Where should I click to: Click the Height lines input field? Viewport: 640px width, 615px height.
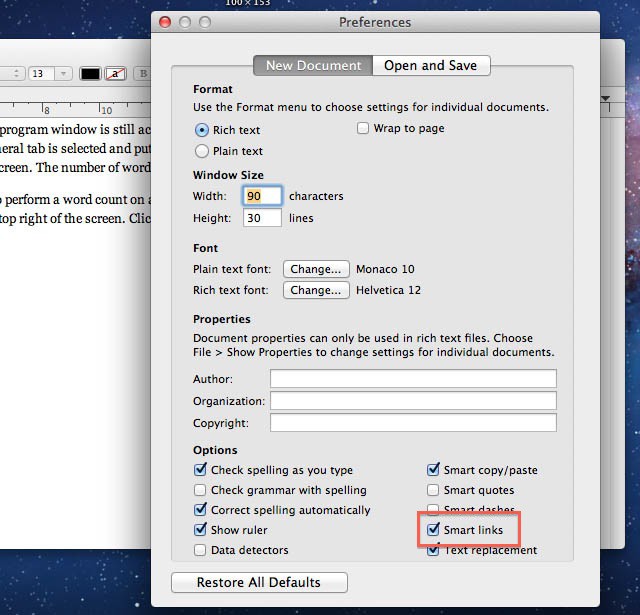point(262,218)
